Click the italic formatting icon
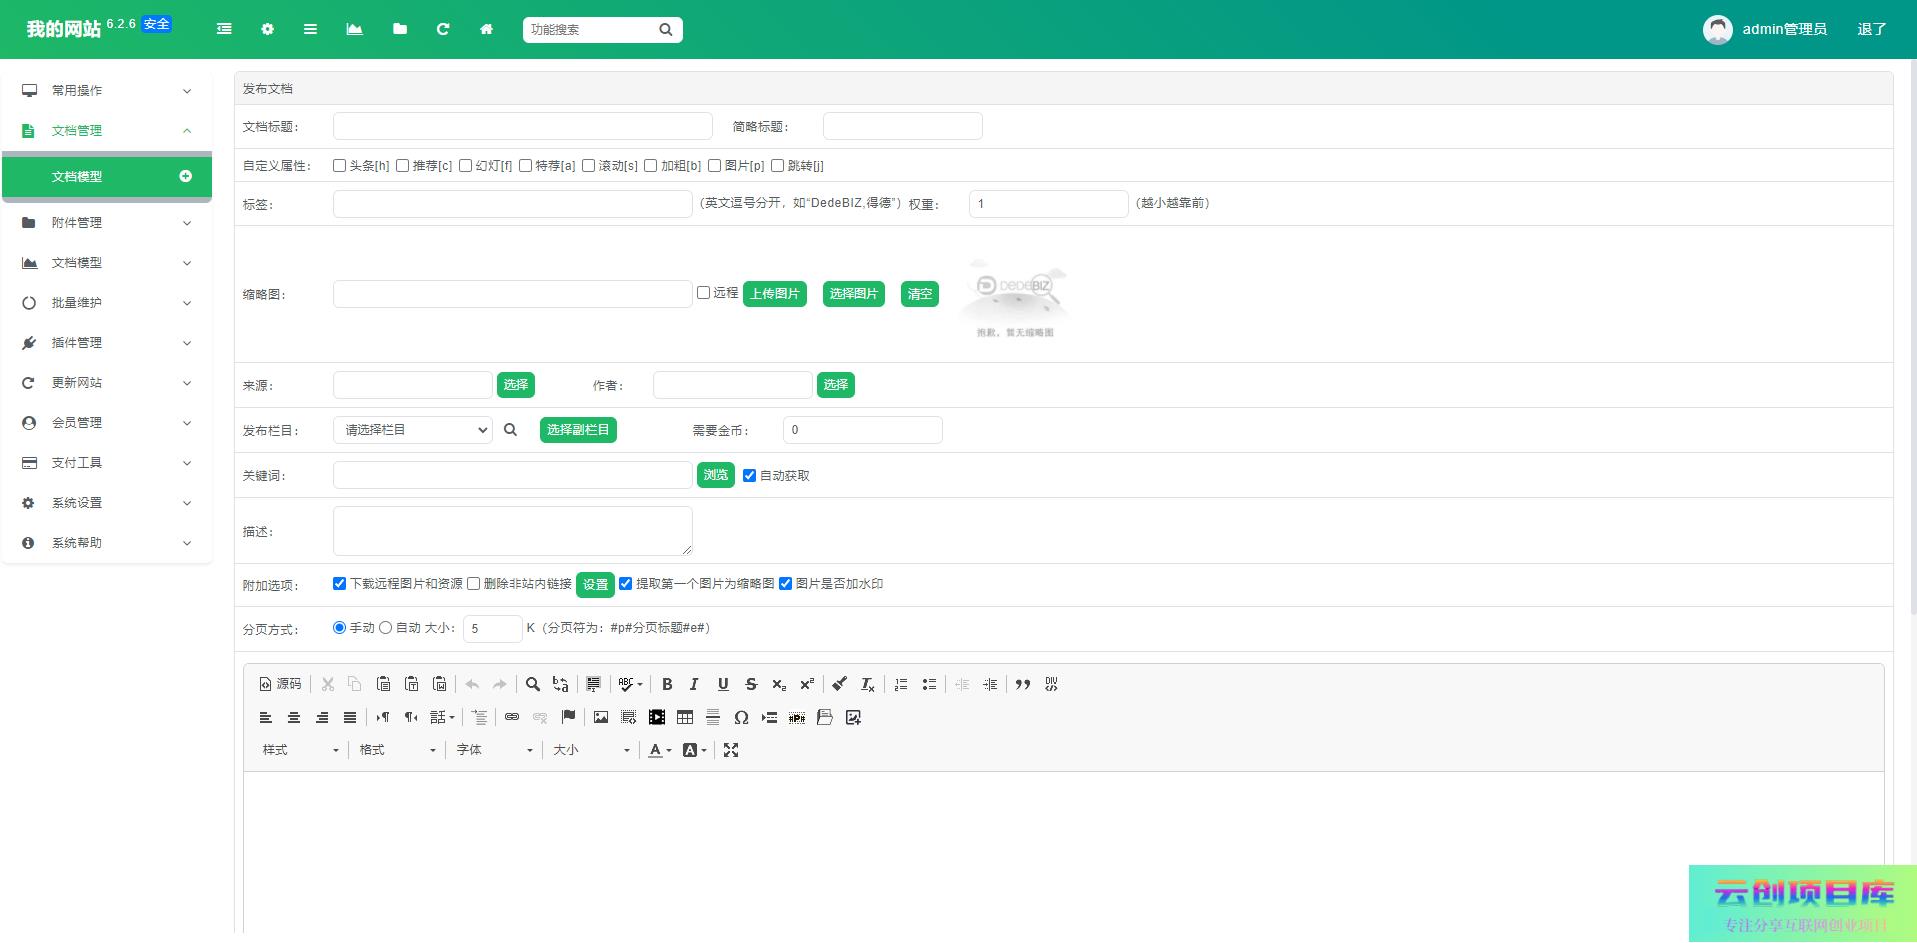This screenshot has height=943, width=1917. [694, 685]
